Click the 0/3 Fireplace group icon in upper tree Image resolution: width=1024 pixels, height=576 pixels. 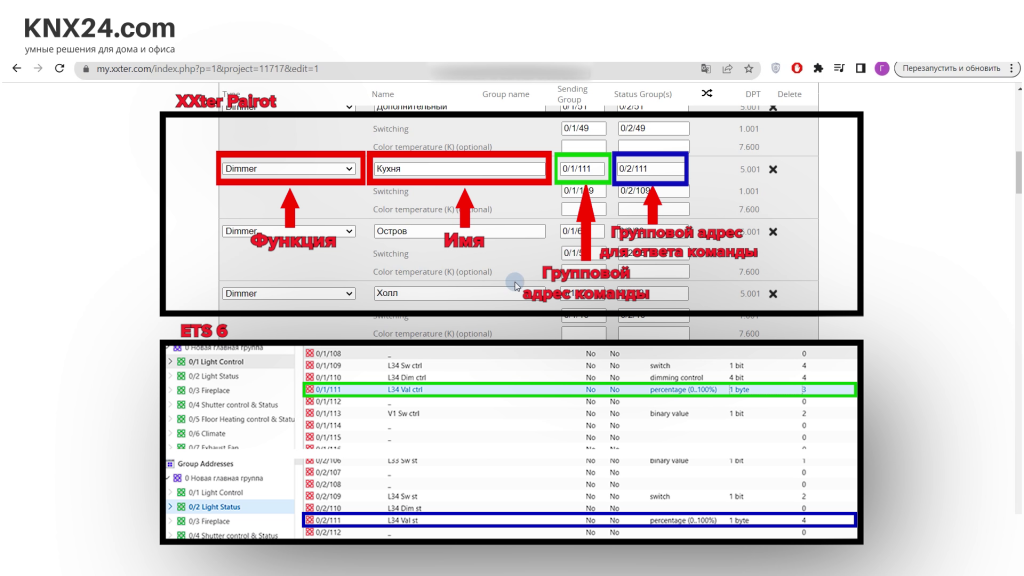coord(182,390)
